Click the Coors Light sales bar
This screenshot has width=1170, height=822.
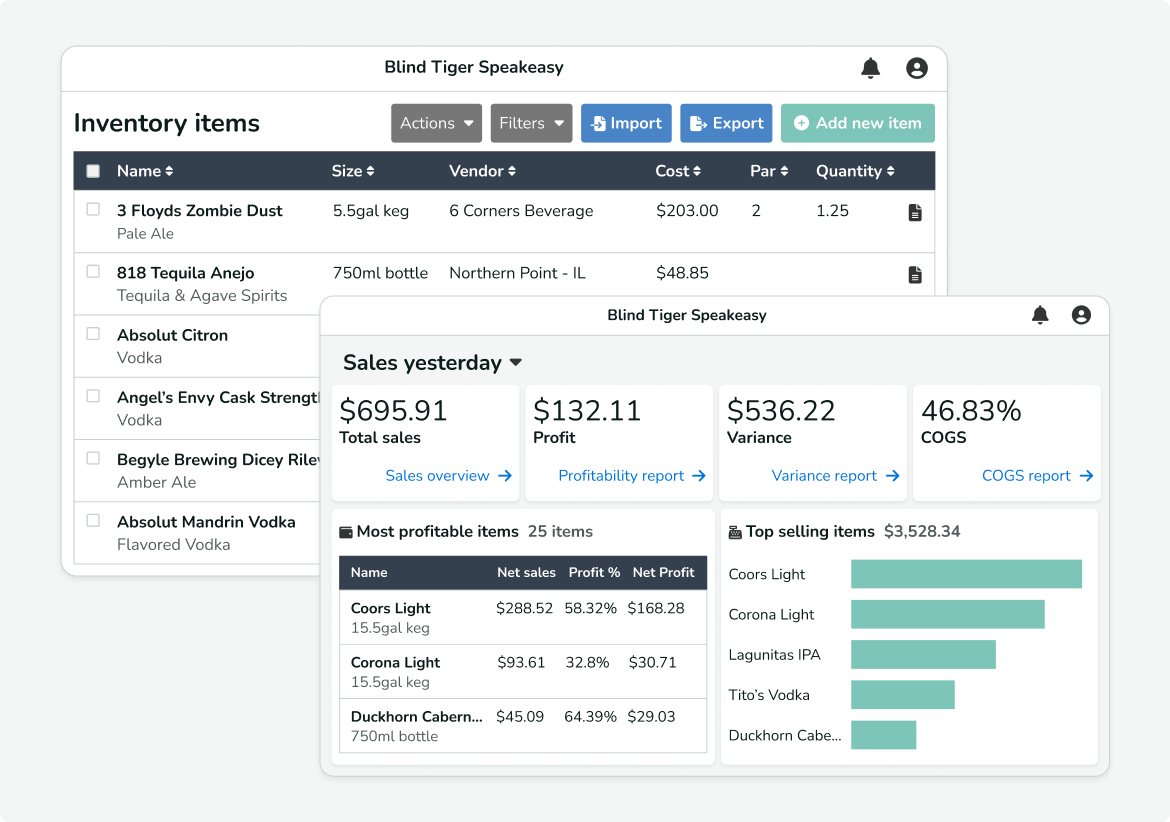click(x=965, y=574)
